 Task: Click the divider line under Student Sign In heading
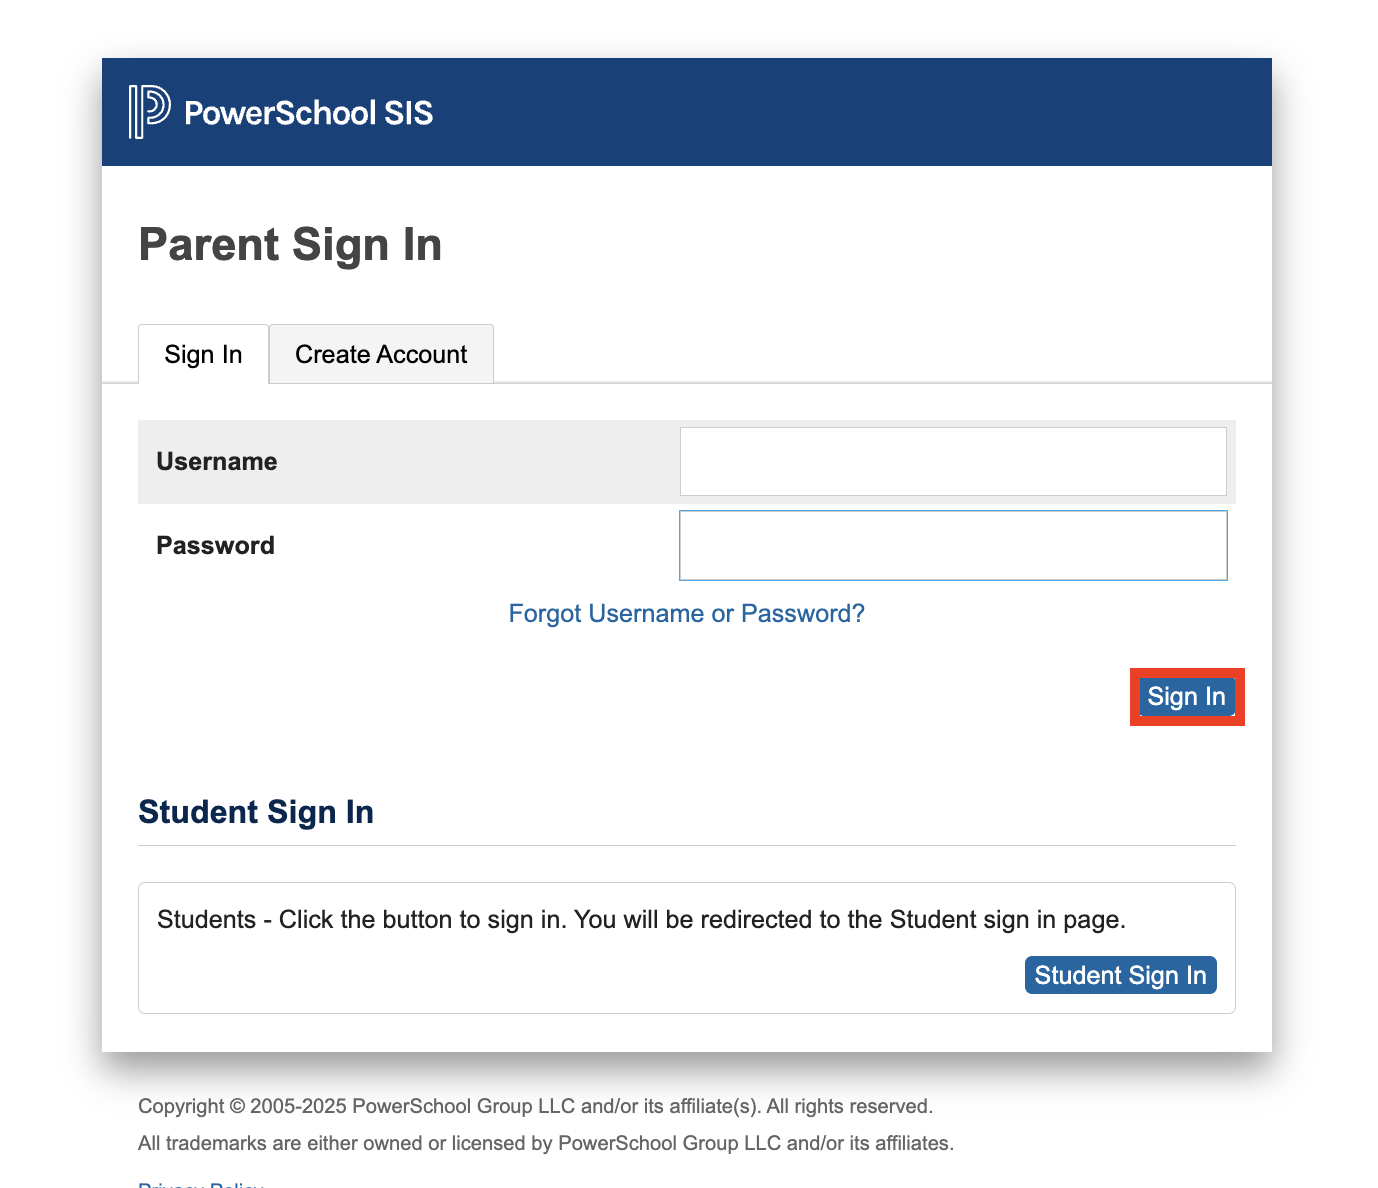tap(686, 846)
